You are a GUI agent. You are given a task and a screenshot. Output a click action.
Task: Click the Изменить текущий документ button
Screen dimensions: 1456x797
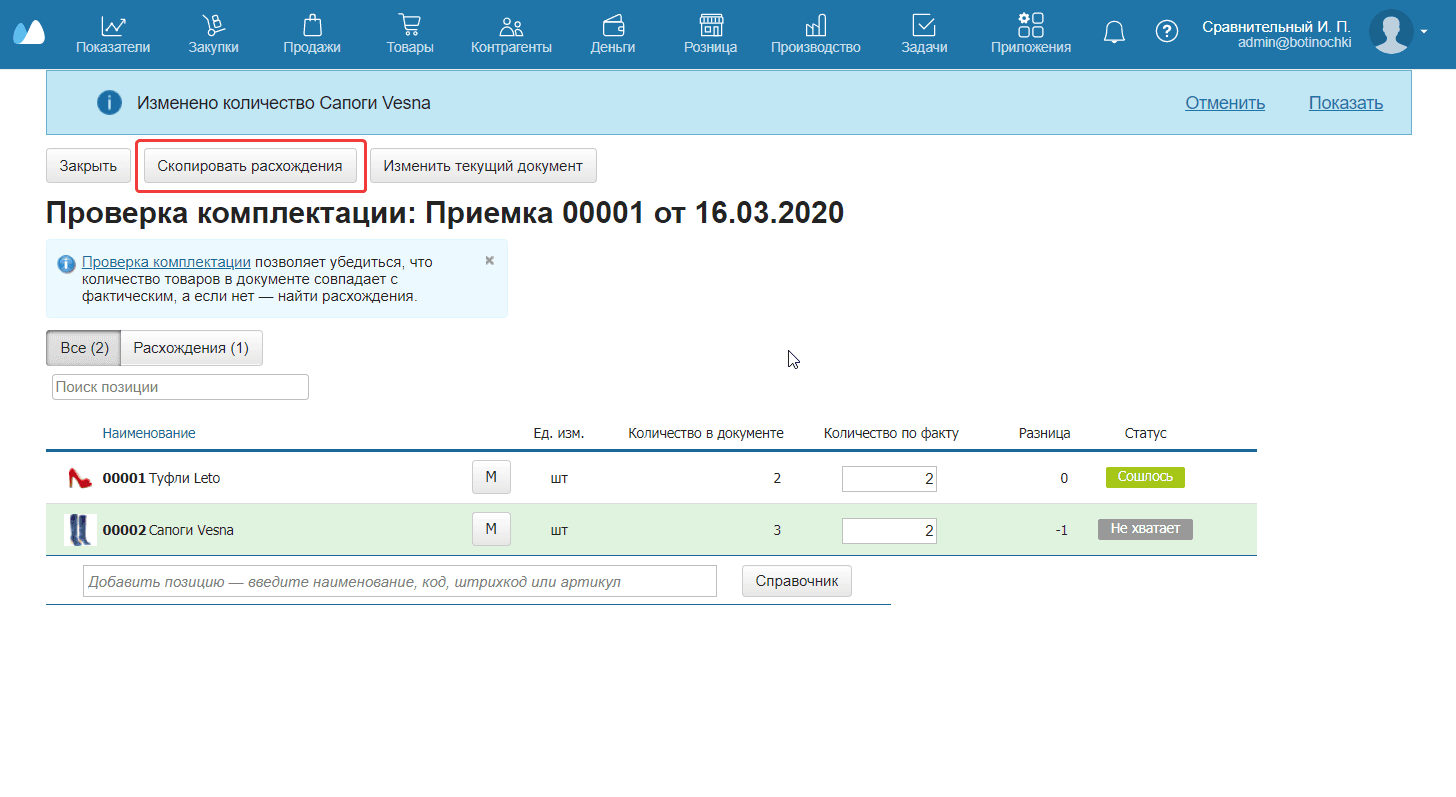[x=483, y=166]
